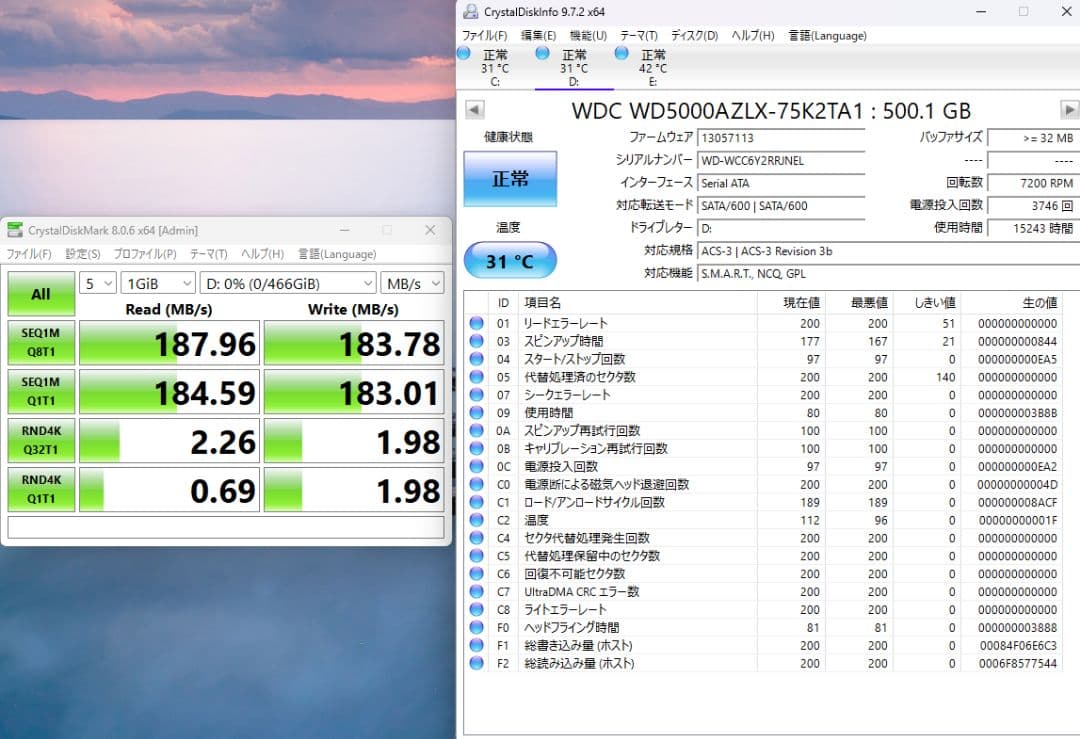Click the left arrow to view previous drive
This screenshot has height=739, width=1080.
[474, 109]
